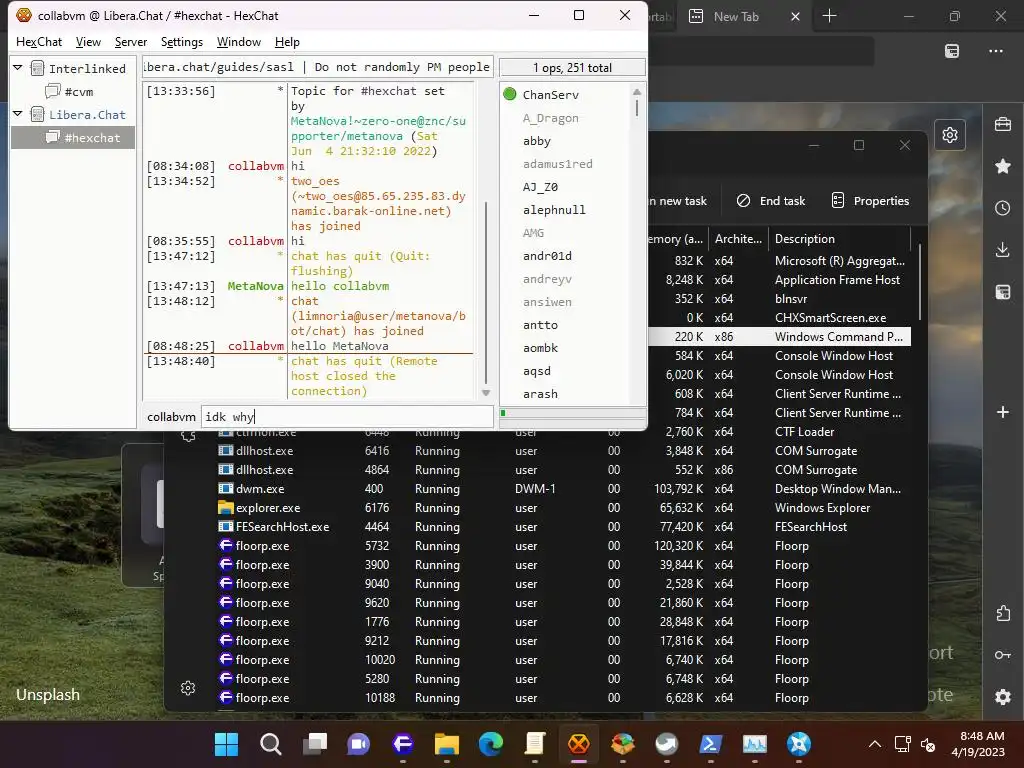Open Task Manager settings gear
The width and height of the screenshot is (1024, 768).
tap(188, 688)
